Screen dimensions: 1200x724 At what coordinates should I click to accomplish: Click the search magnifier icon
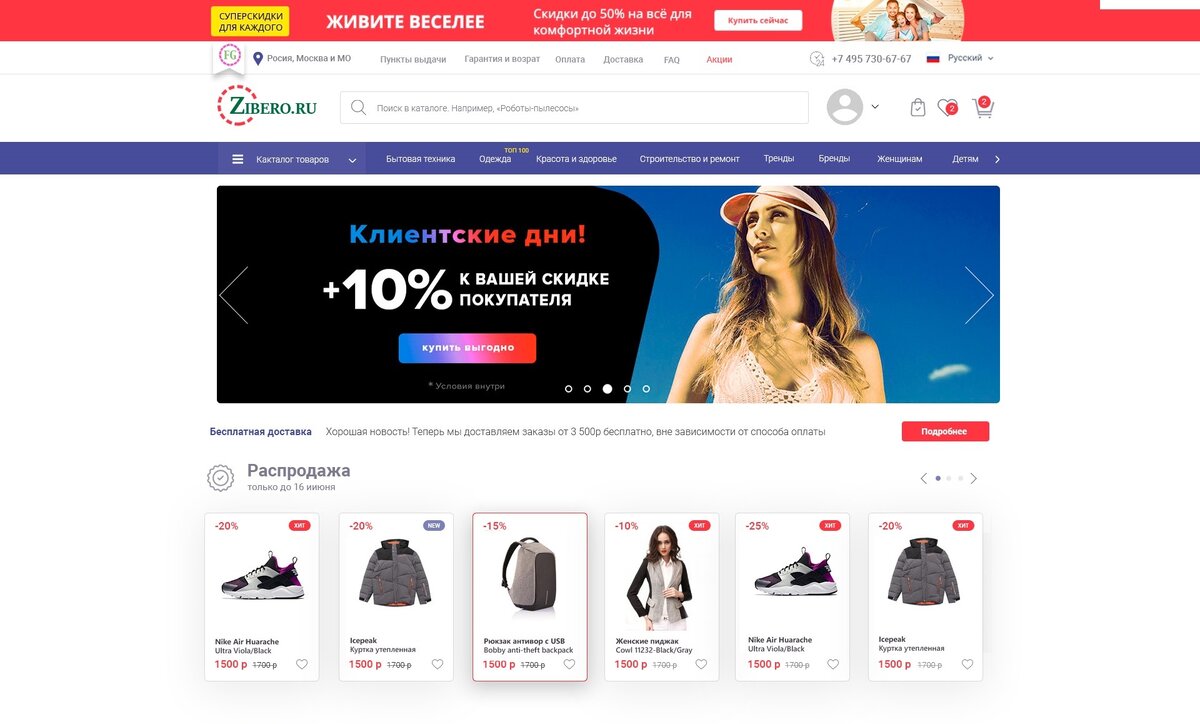click(x=358, y=107)
